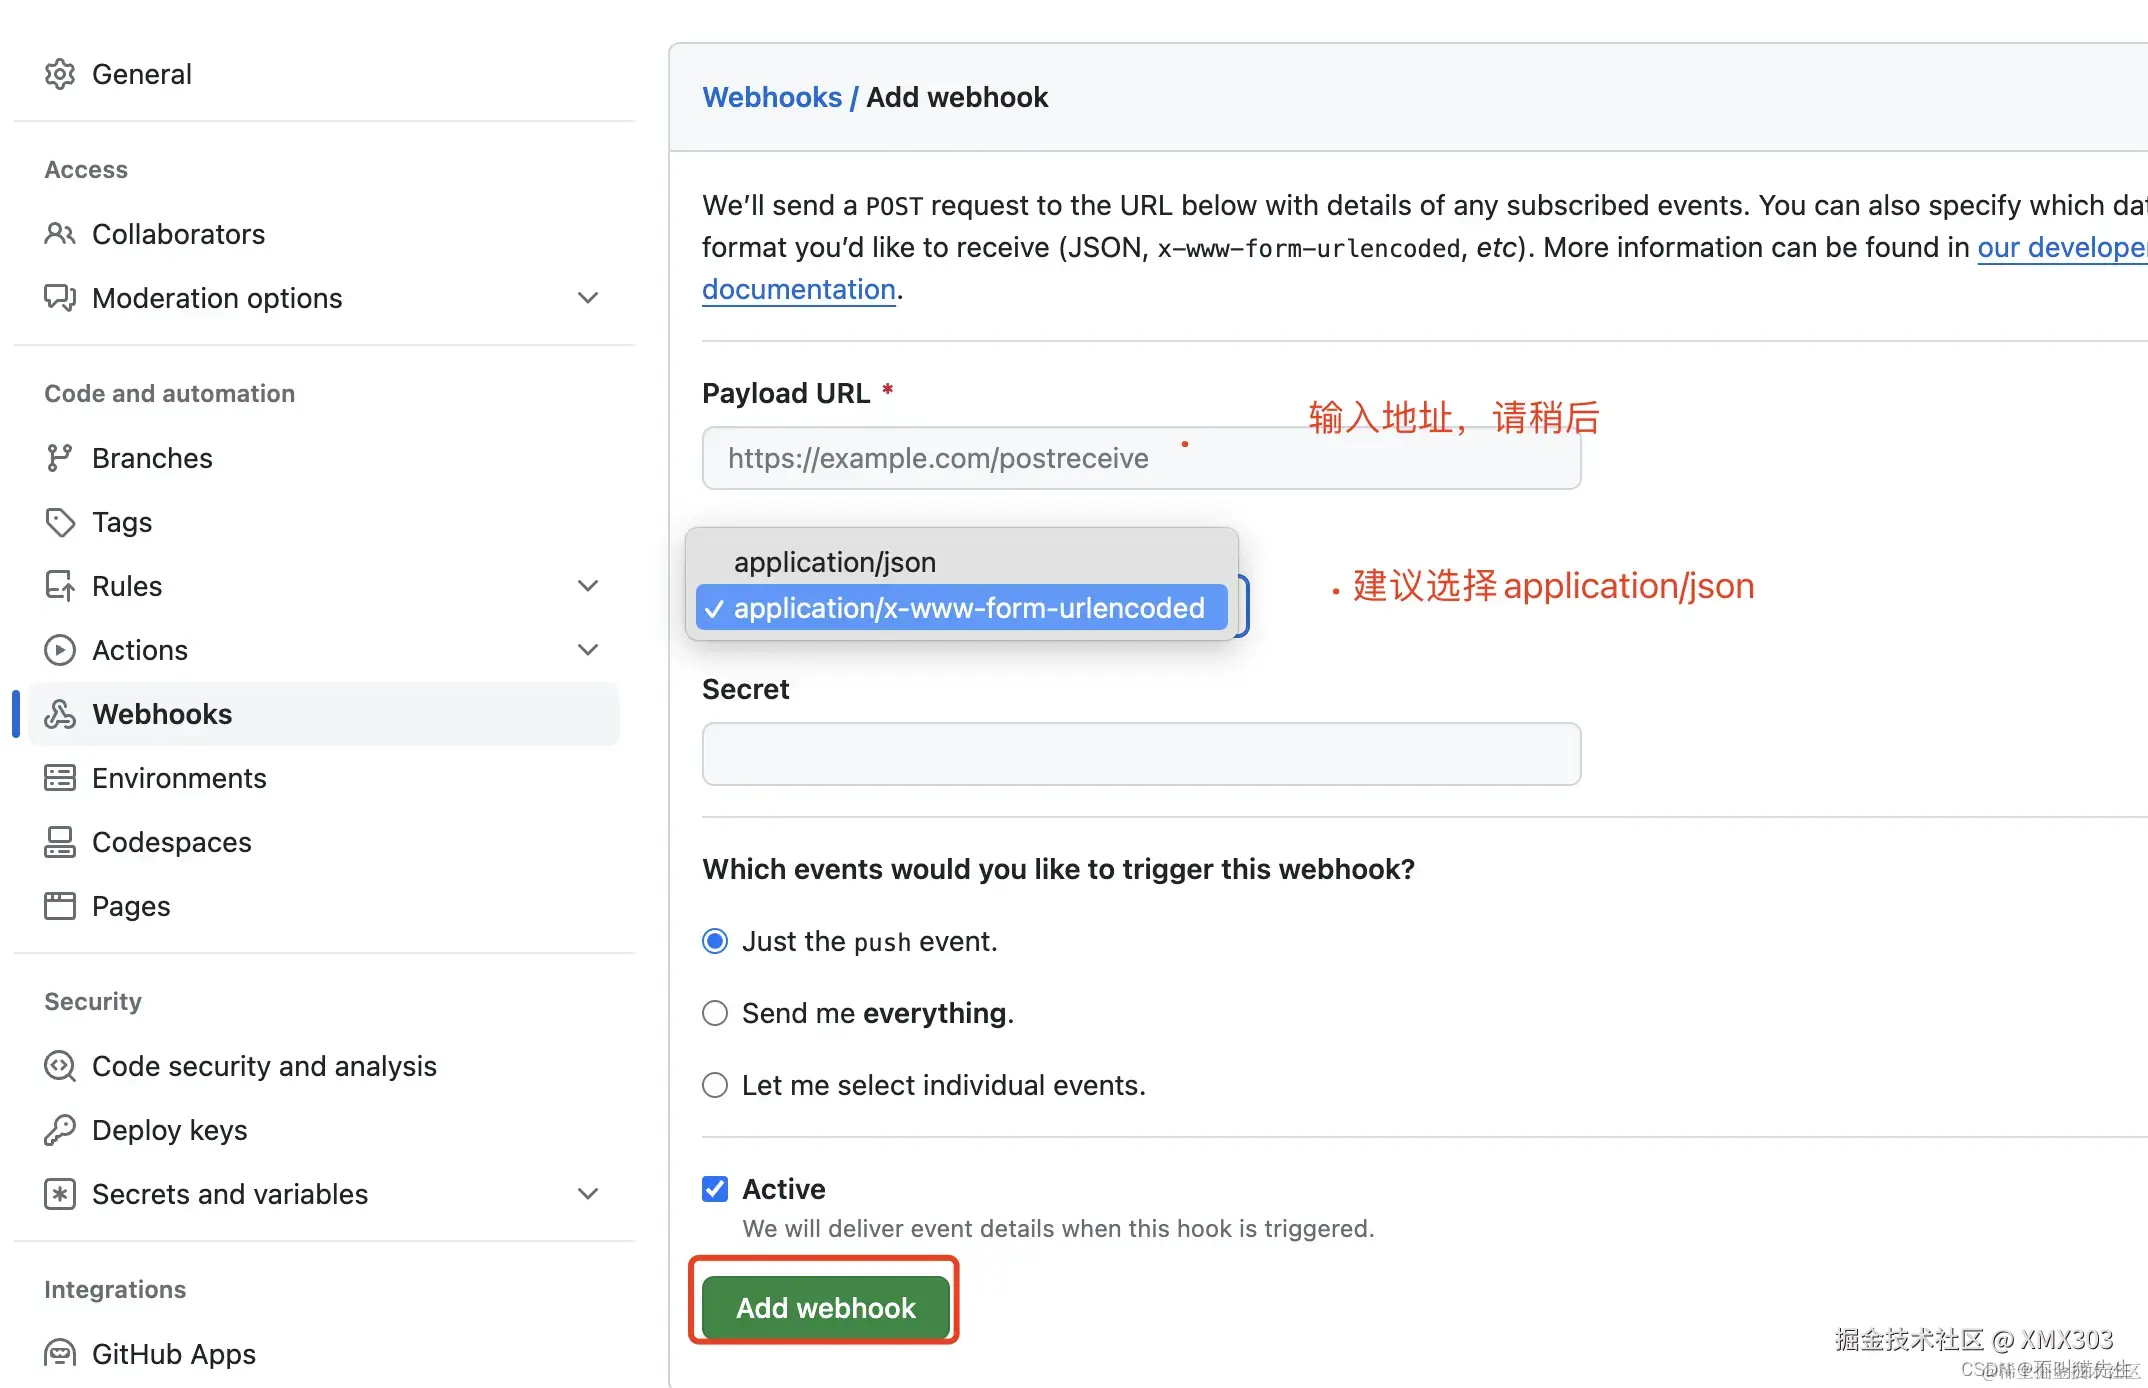Screen dimensions: 2148x1388
Task: Click the Codespaces computer icon
Action: 60,842
